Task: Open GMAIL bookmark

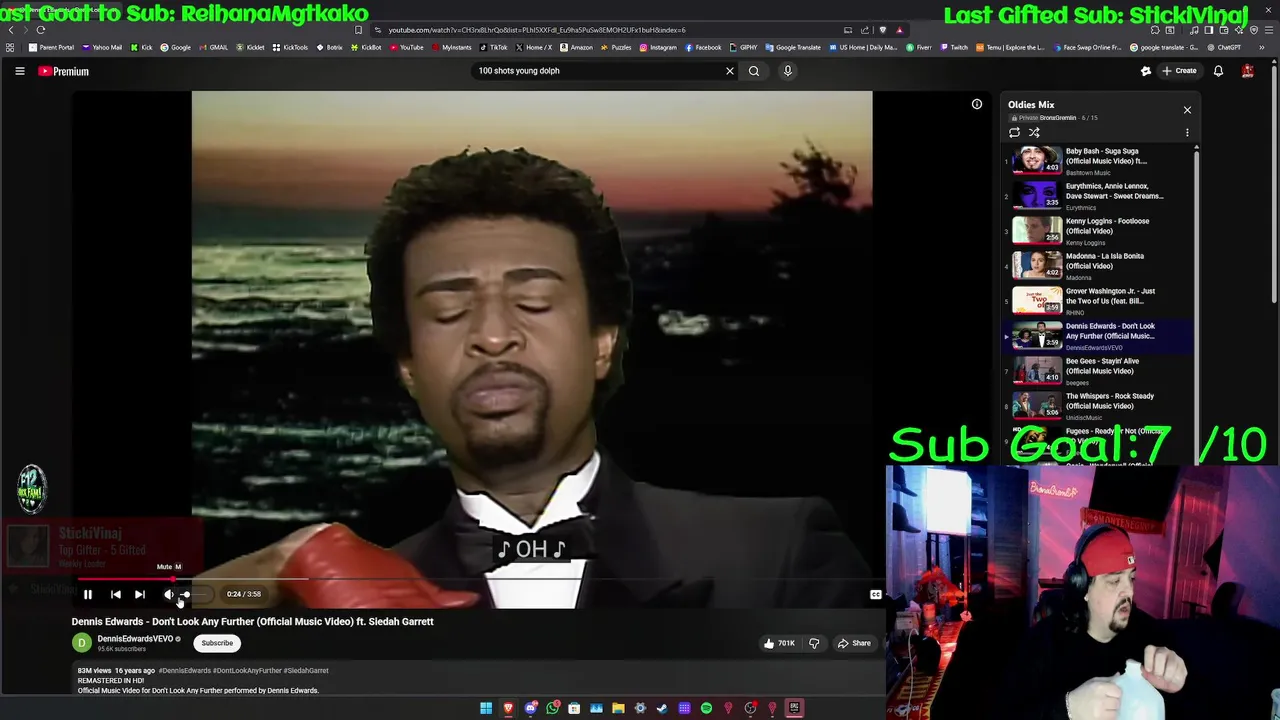Action: (214, 47)
